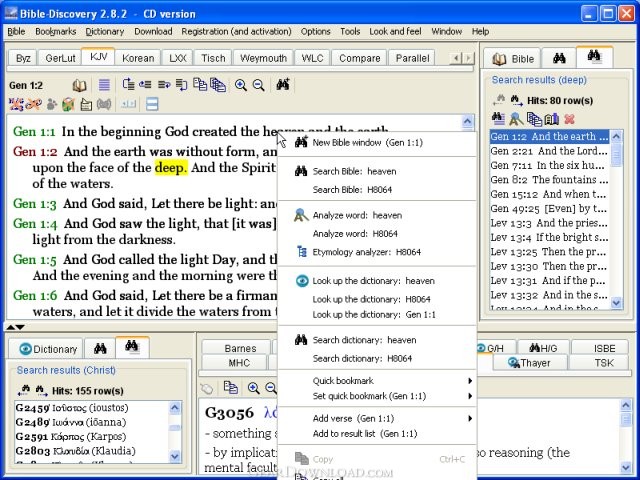
Task: Click the grayed audio speaker icon
Action: pyautogui.click(x=104, y=104)
